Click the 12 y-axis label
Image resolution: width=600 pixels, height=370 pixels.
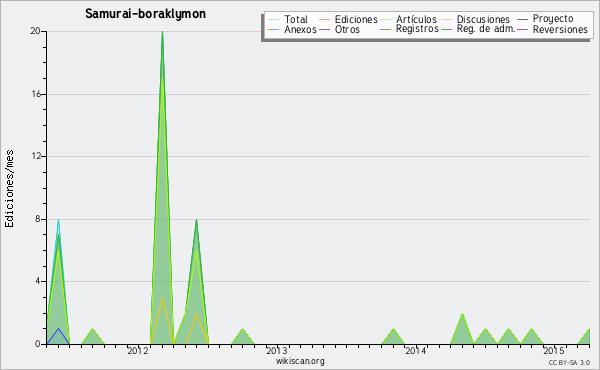pos(36,156)
